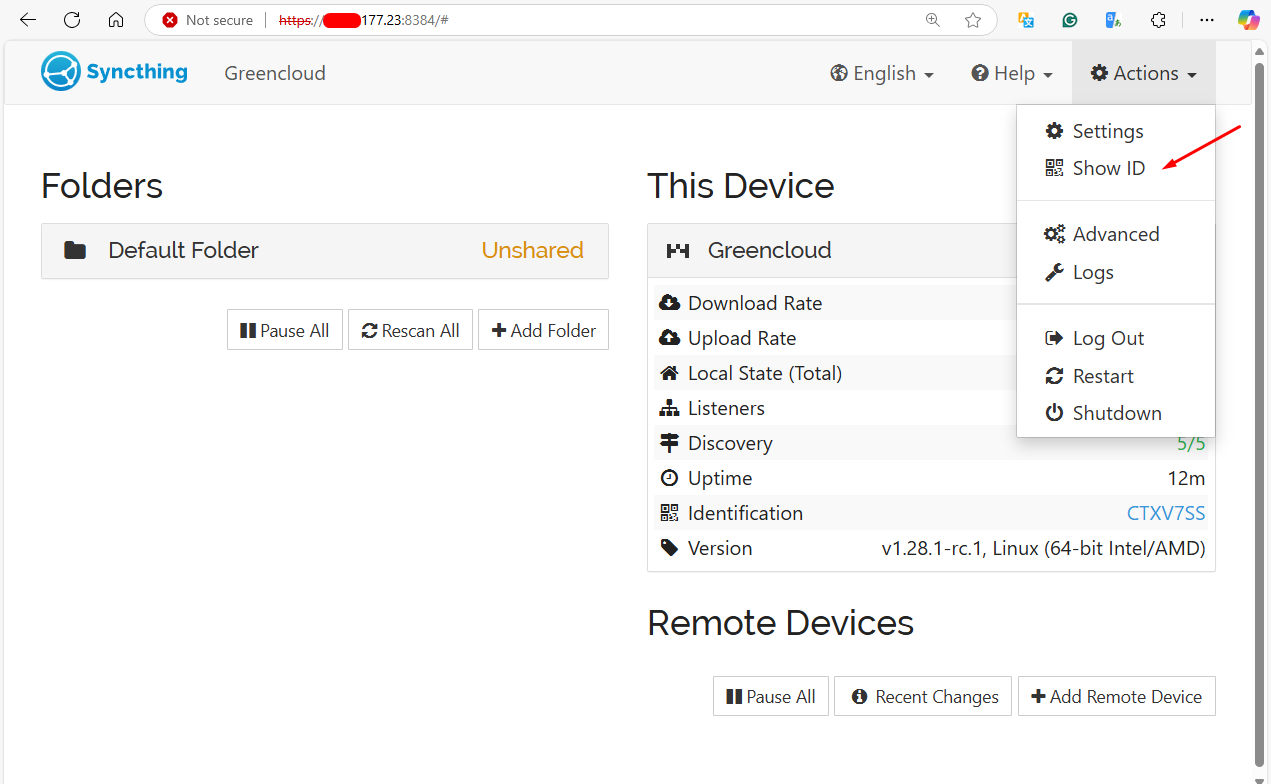Click the Unshared folder status text
Image resolution: width=1271 pixels, height=784 pixels.
532,250
